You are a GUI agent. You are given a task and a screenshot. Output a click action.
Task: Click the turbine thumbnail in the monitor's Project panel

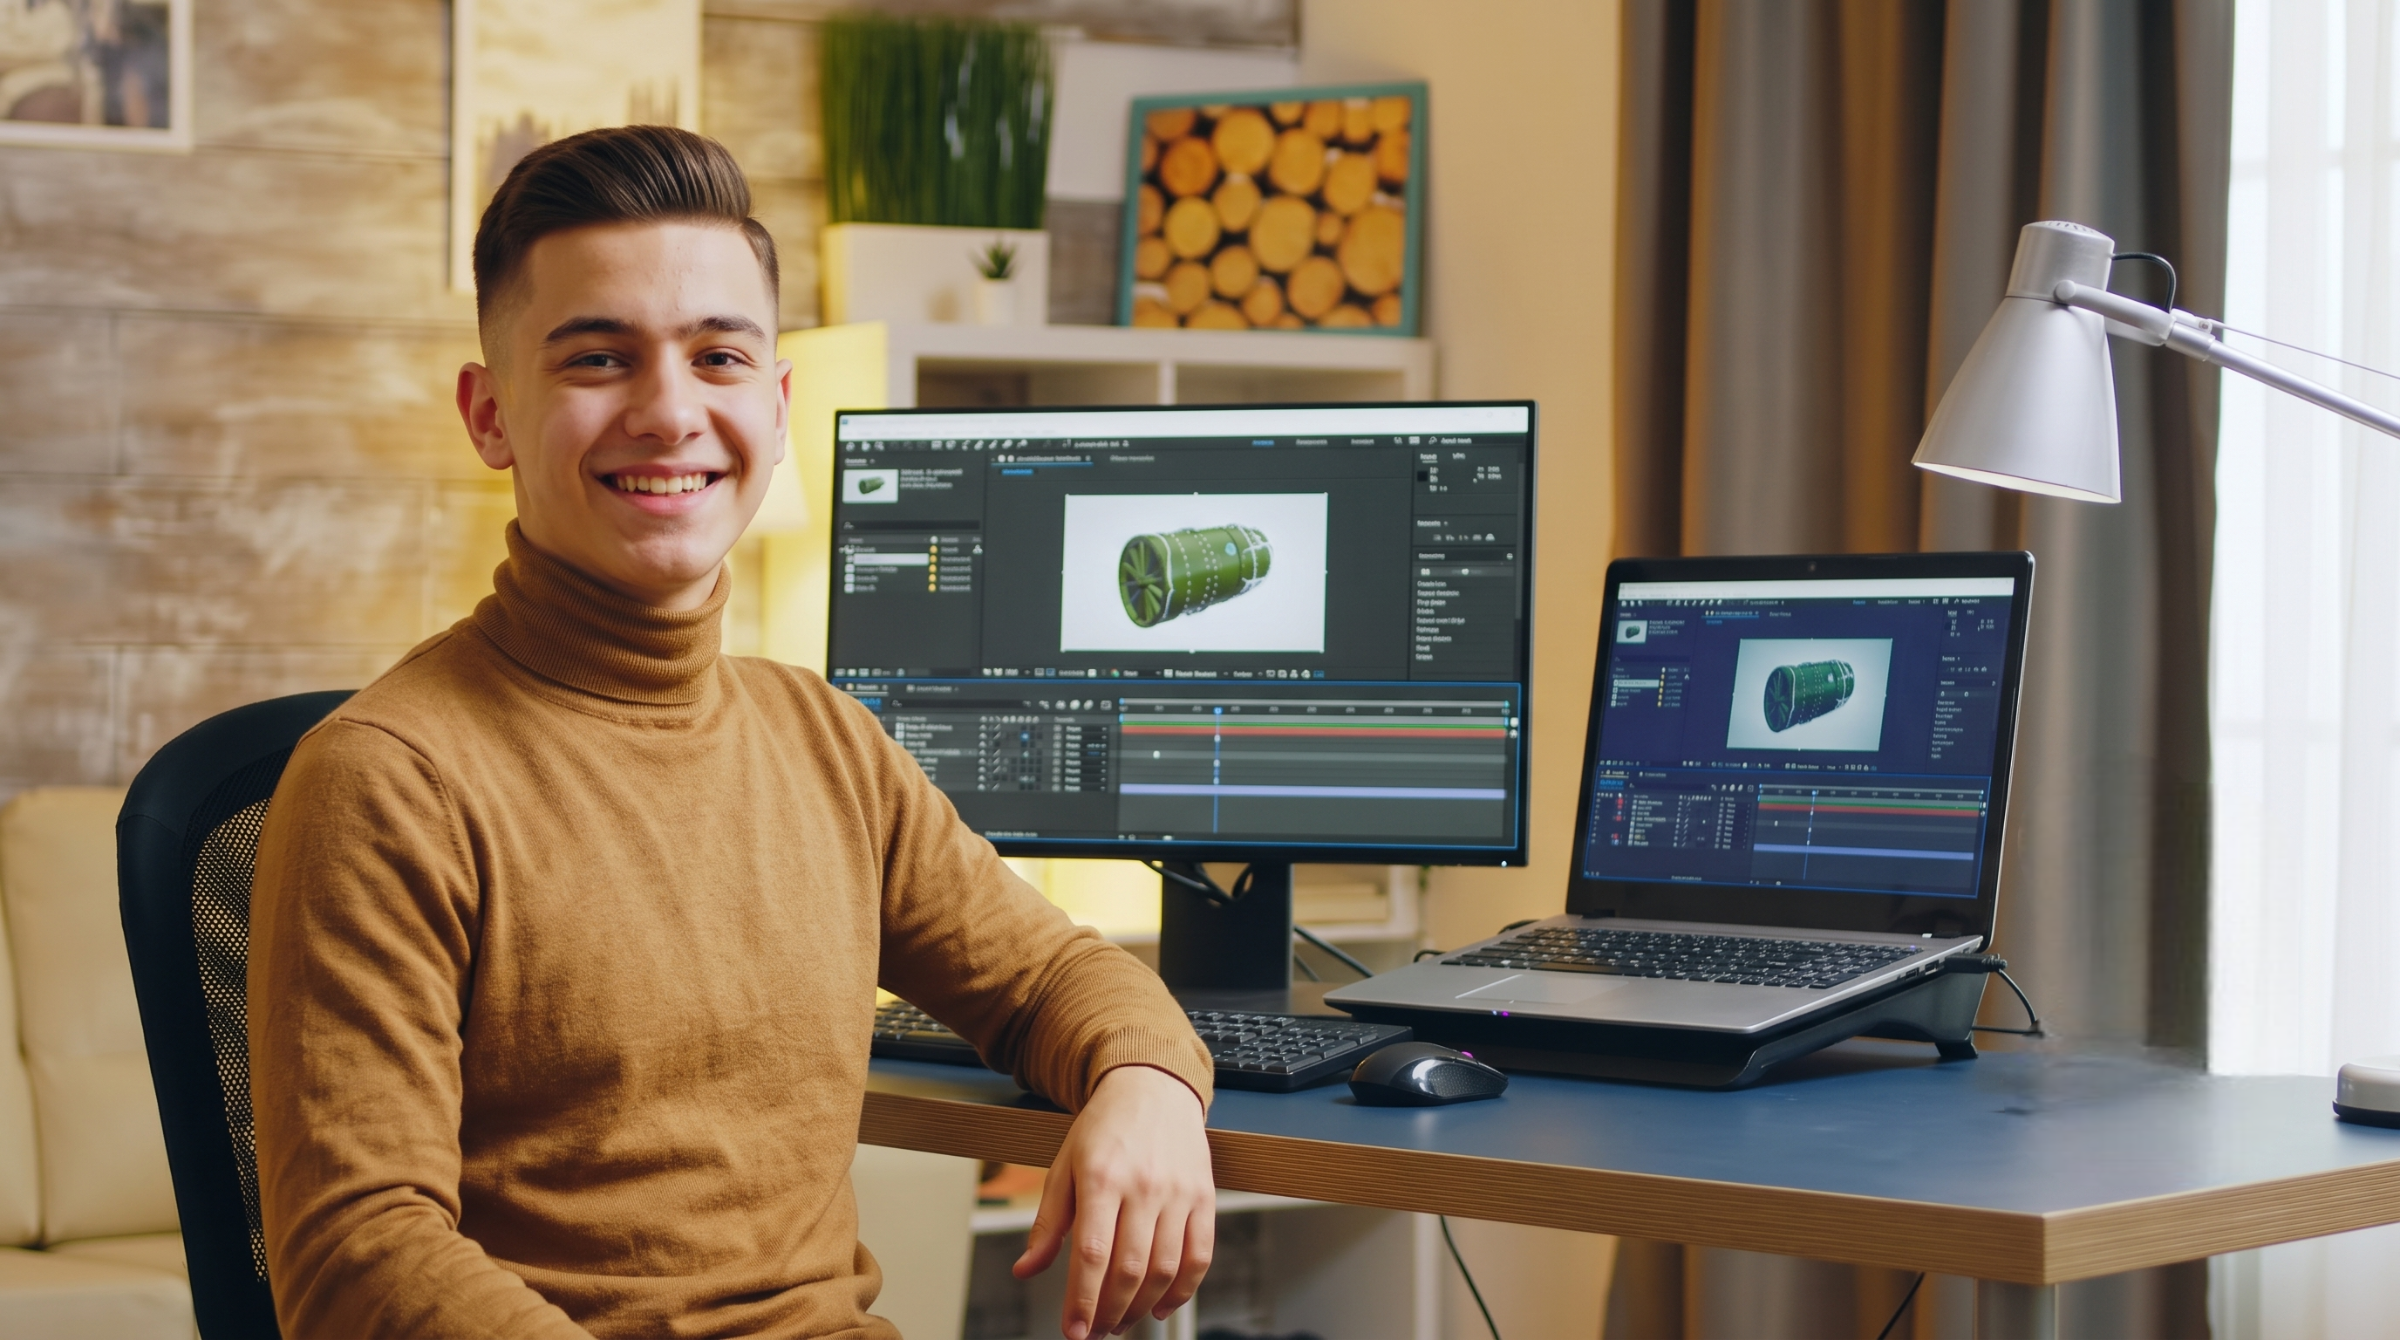click(870, 486)
